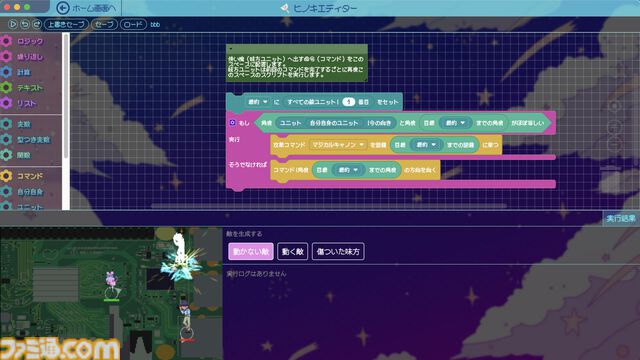Open the ロジック block category

(x=31, y=41)
